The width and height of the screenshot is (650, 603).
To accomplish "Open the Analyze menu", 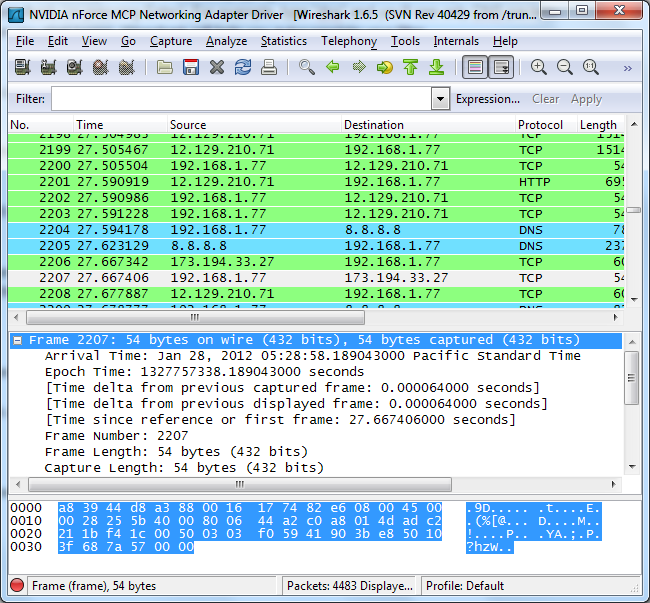I will 226,41.
